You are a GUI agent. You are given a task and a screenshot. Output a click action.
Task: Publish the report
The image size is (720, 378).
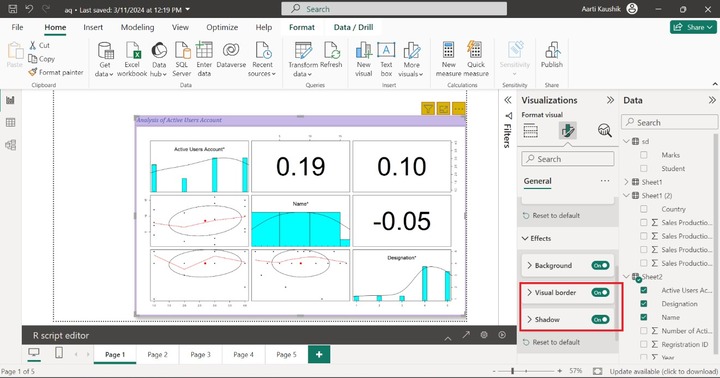click(x=551, y=56)
